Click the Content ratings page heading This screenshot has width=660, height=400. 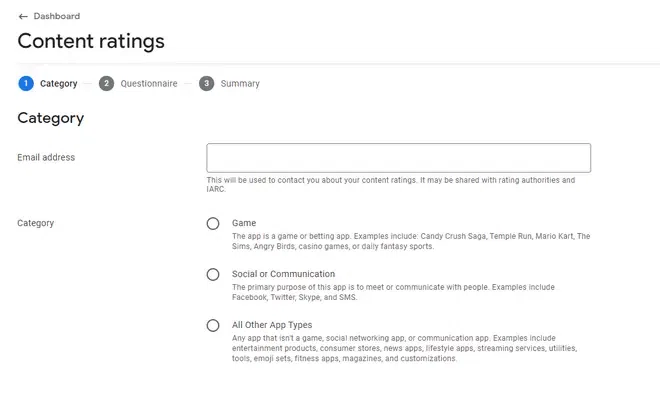(91, 42)
